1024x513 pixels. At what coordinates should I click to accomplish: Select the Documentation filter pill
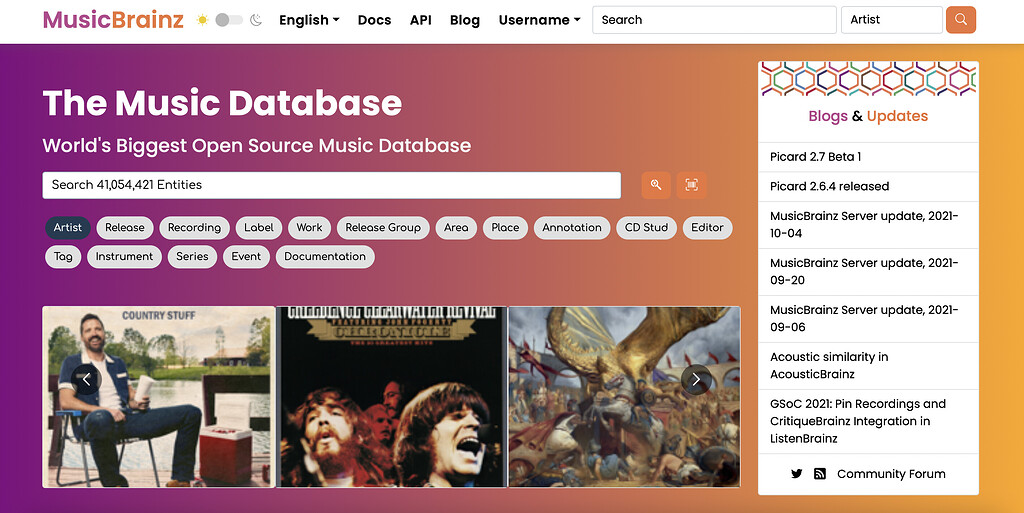point(325,256)
